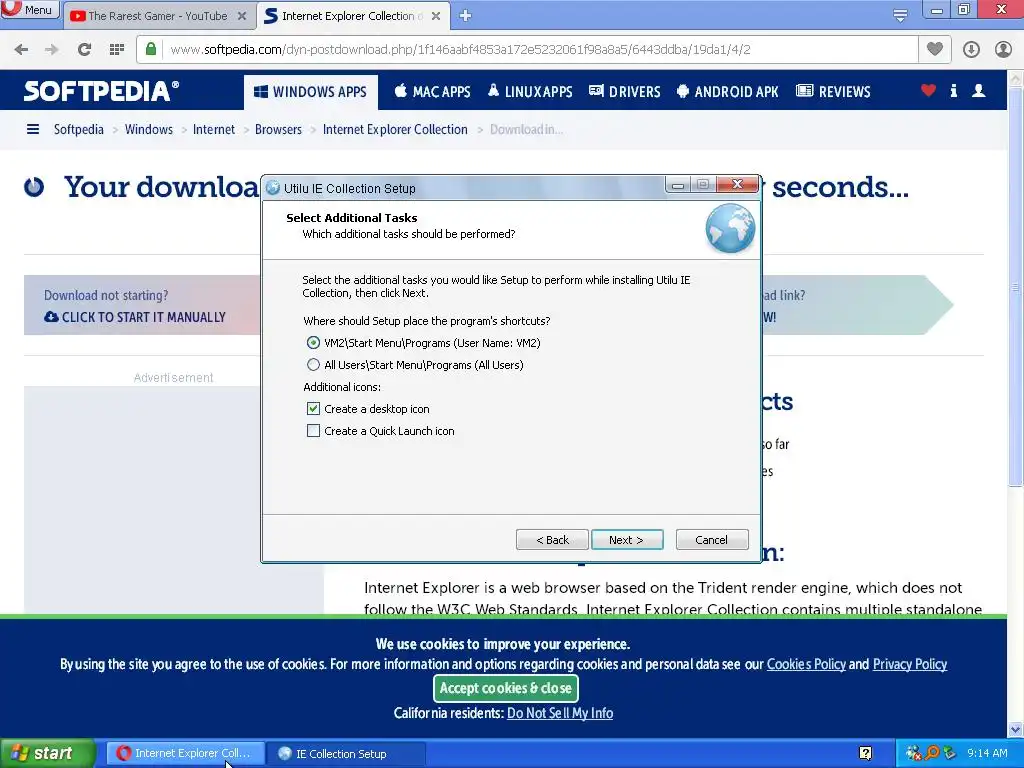Close The Rarest Gamer YouTube tab
1024x768 pixels.
coord(242,16)
